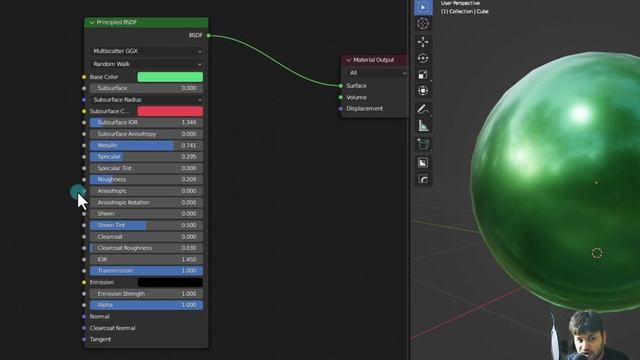The height and width of the screenshot is (360, 640).
Task: Click the IOR value field 1.450
Action: (146, 259)
